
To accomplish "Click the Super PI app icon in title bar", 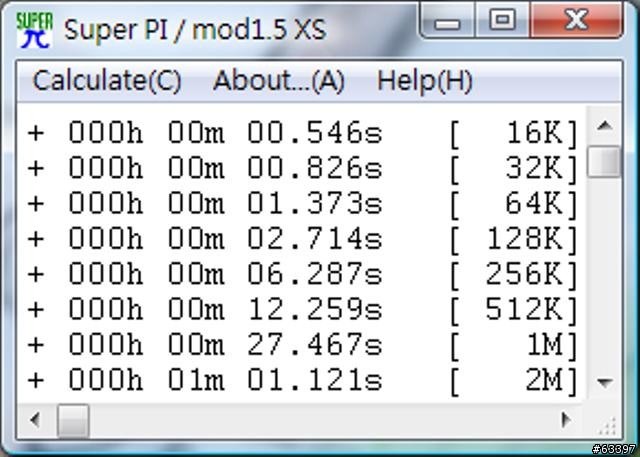I will pyautogui.click(x=34, y=29).
